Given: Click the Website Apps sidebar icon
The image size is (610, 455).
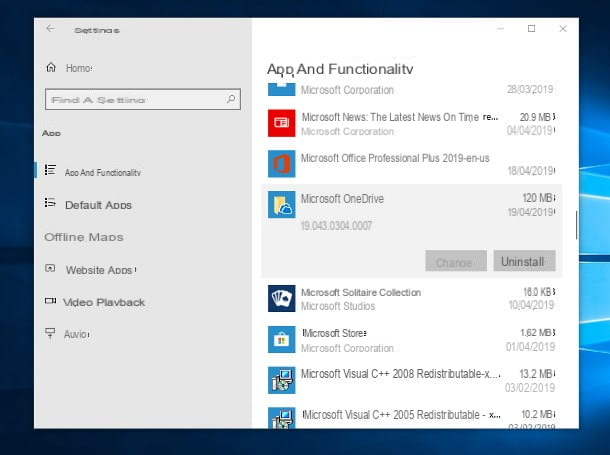Looking at the screenshot, I should pos(50,268).
